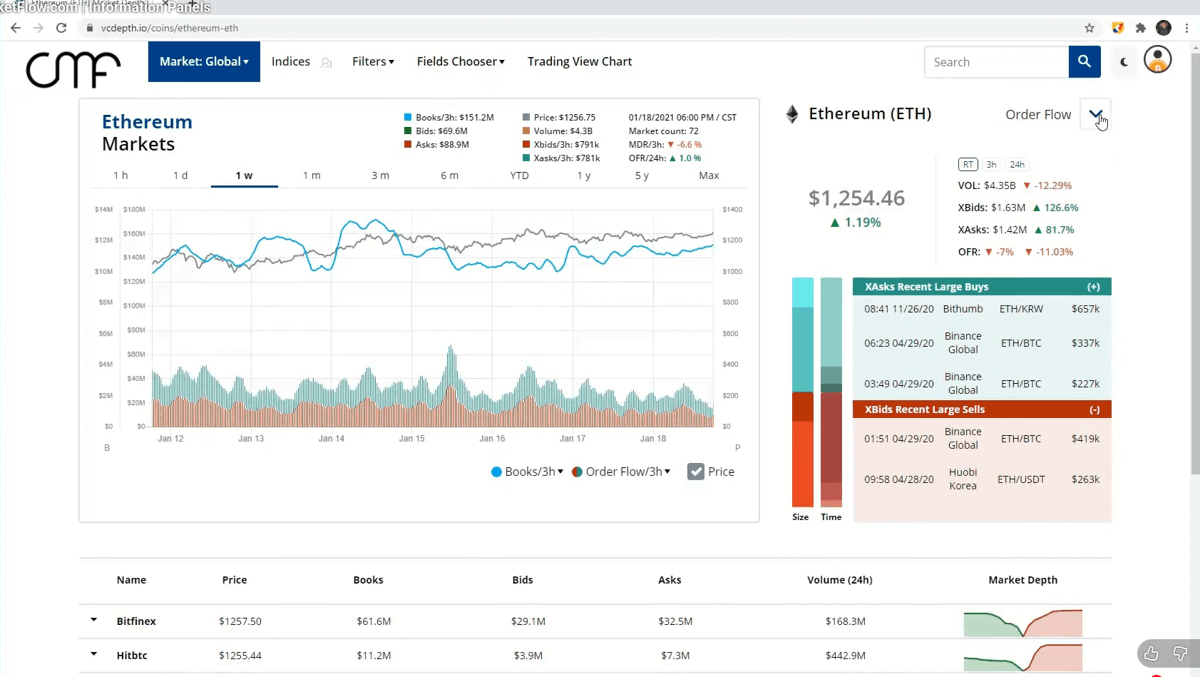Click the CMF logo

click(x=73, y=68)
